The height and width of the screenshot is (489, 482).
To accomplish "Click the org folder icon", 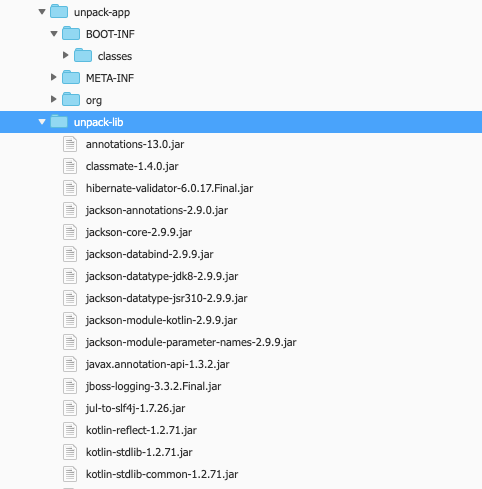I will tap(71, 99).
